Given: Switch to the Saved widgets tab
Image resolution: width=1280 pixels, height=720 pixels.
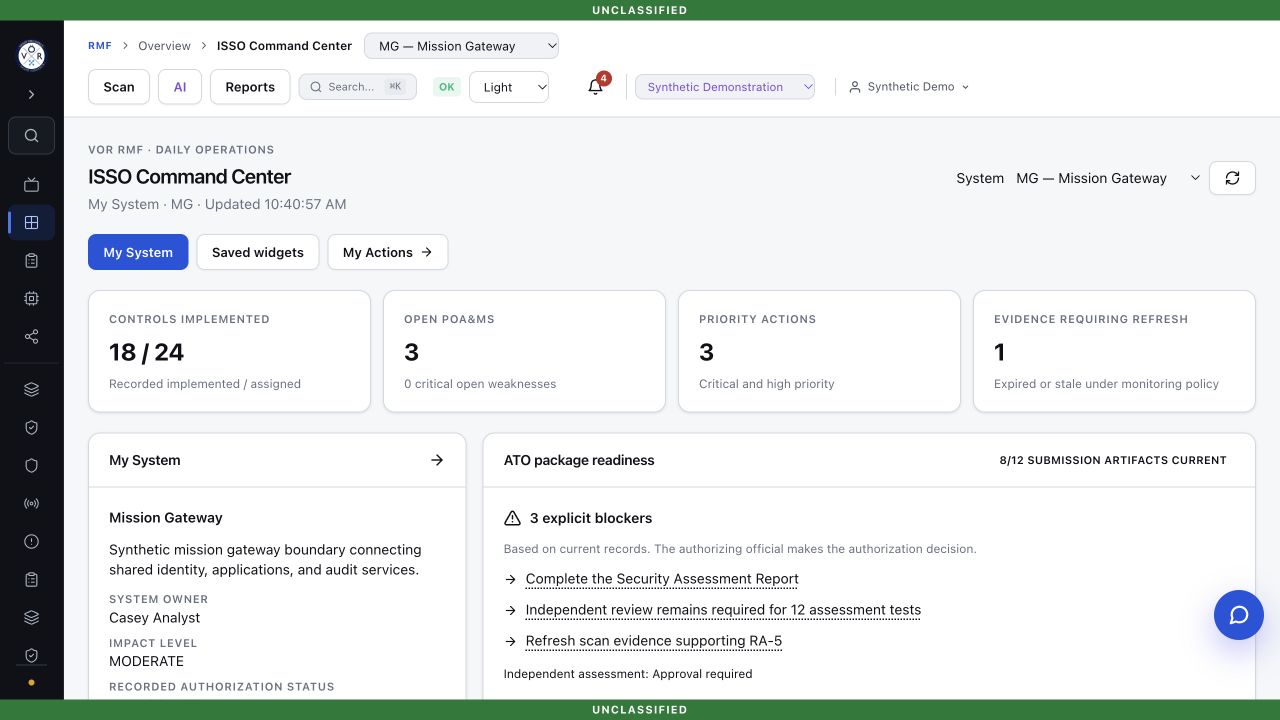Looking at the screenshot, I should (x=258, y=252).
